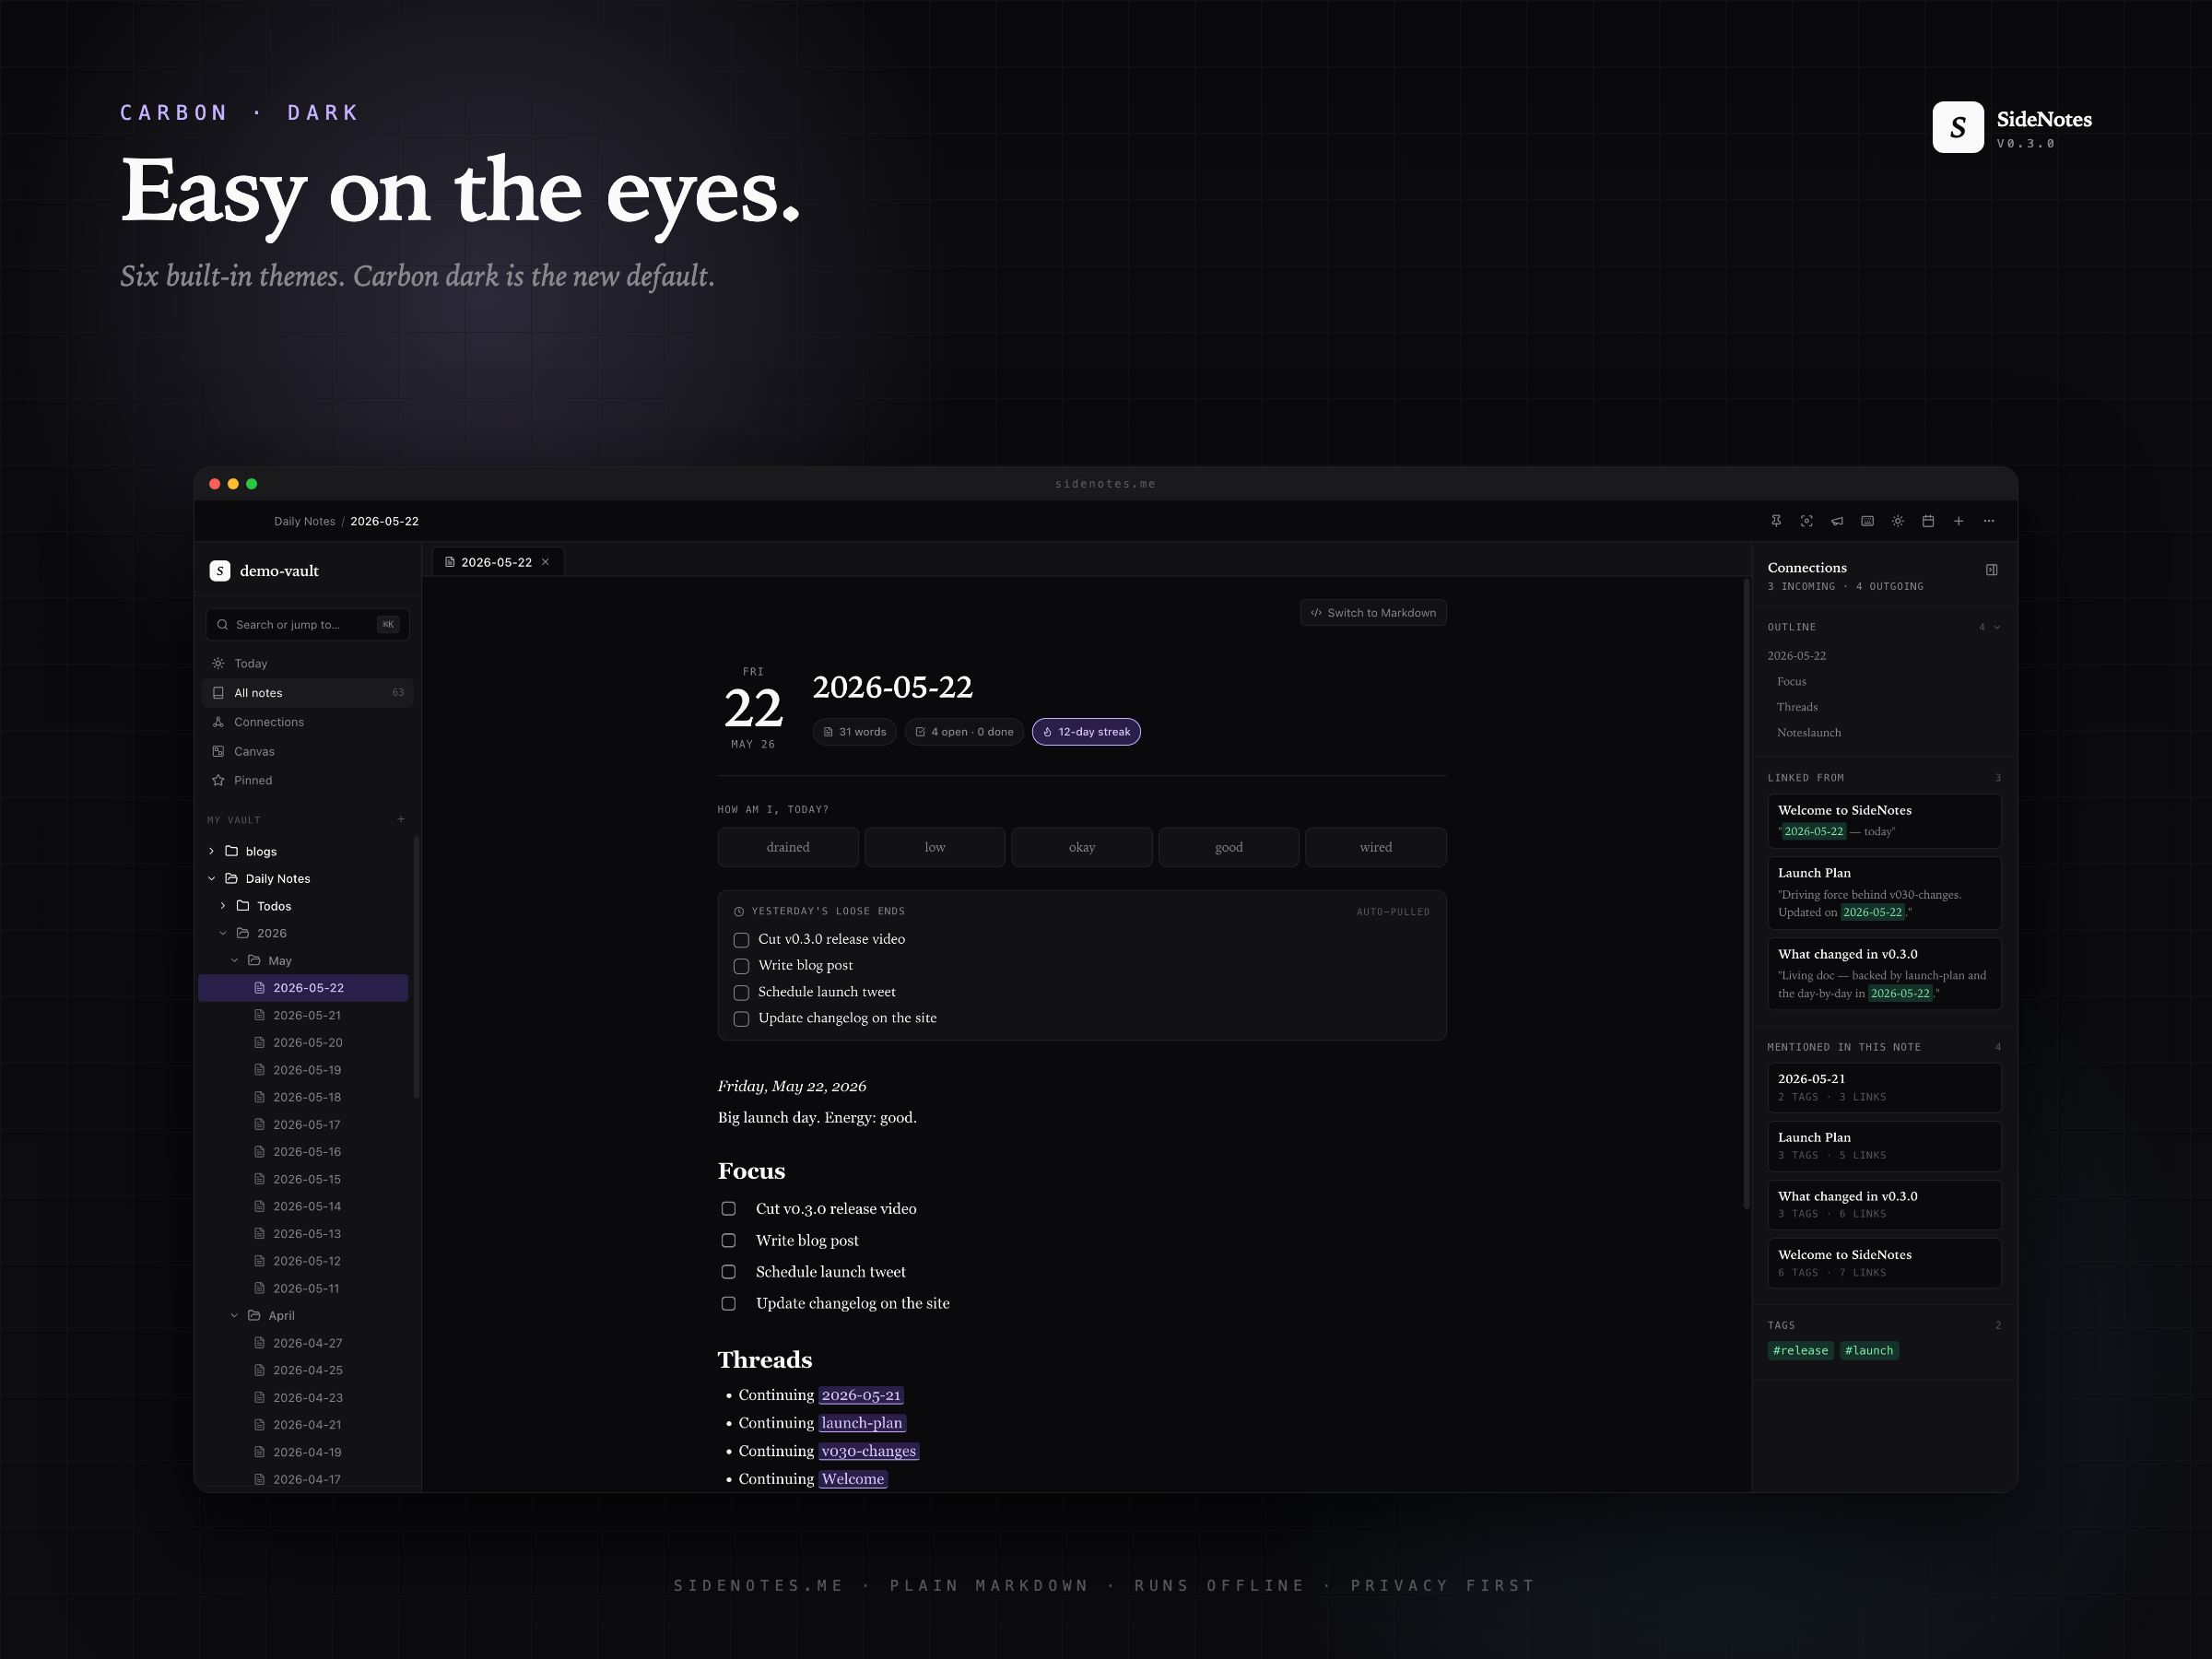This screenshot has width=2212, height=1659.
Task: Create a new note with the top toolbar plus icon
Action: tap(1958, 521)
